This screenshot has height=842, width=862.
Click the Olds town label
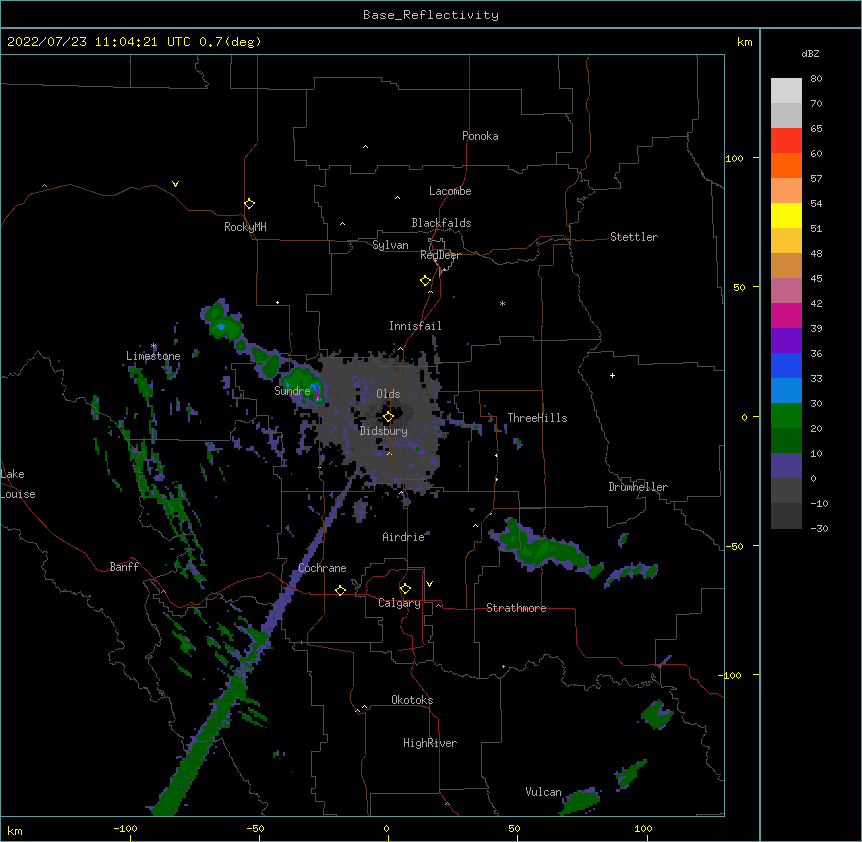tap(388, 394)
